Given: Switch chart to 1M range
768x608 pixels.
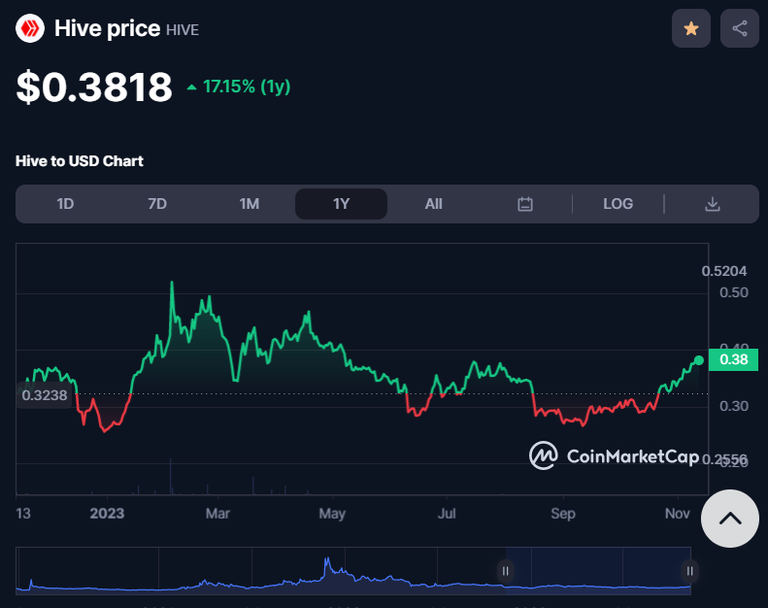Looking at the screenshot, I should tap(249, 204).
